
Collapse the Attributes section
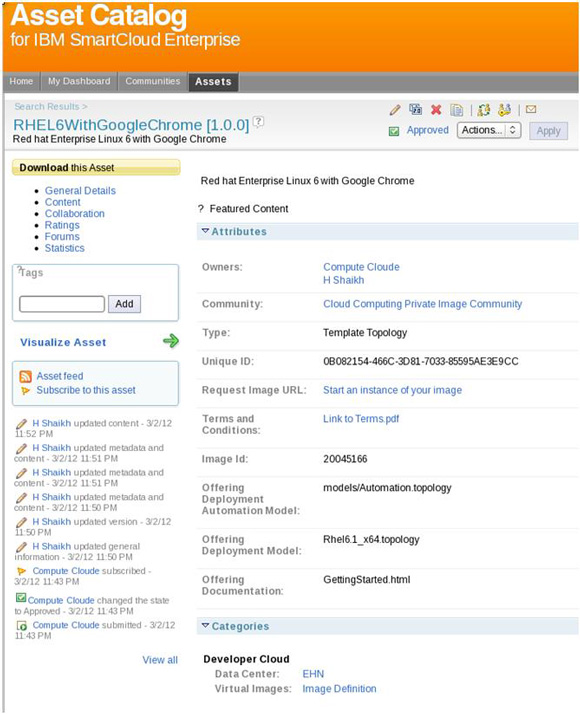coord(205,231)
